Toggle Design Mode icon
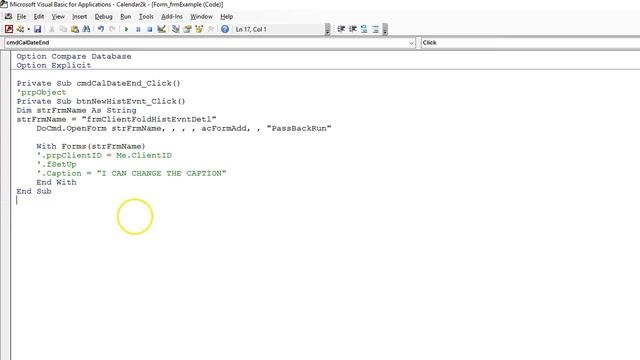Viewport: 640px width, 360px height. point(161,29)
